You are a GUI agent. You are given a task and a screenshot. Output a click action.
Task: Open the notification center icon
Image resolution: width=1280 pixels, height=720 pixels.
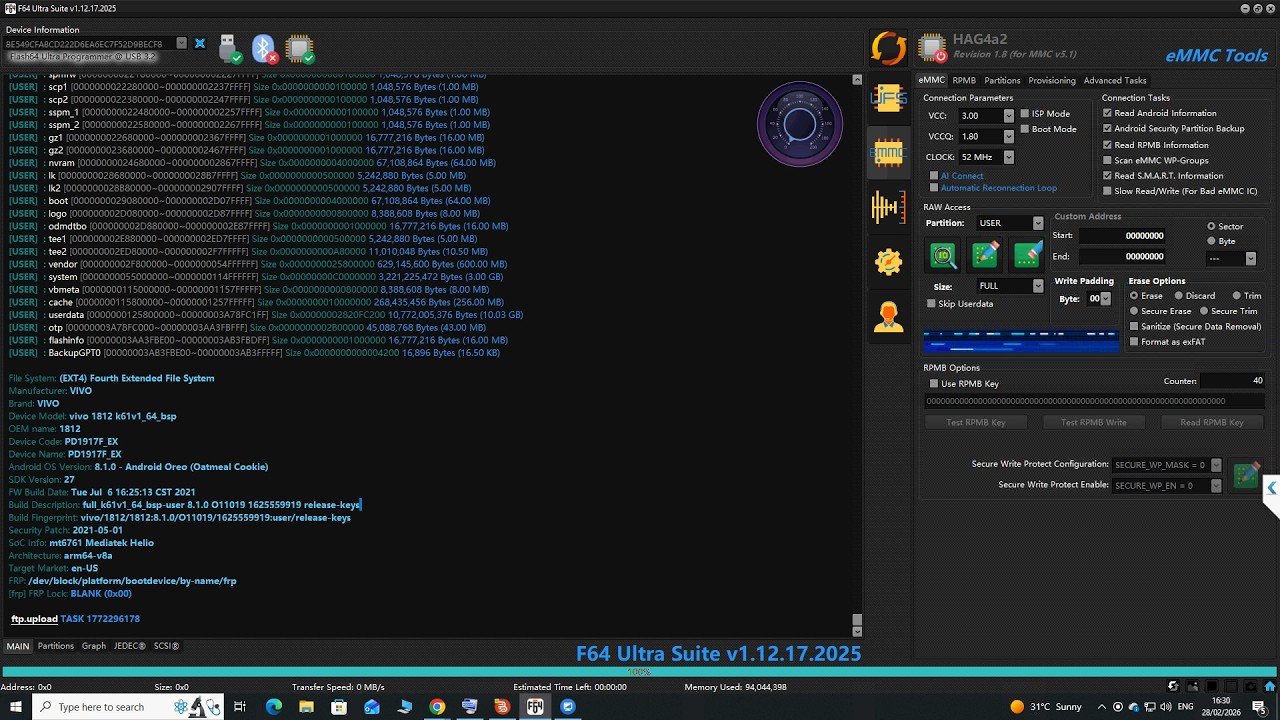tap(1260, 707)
